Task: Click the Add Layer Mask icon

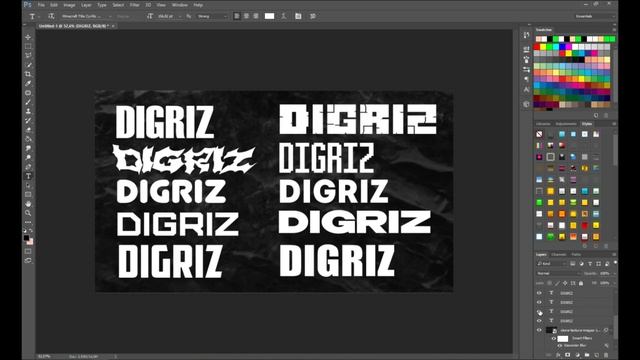Action: point(567,355)
